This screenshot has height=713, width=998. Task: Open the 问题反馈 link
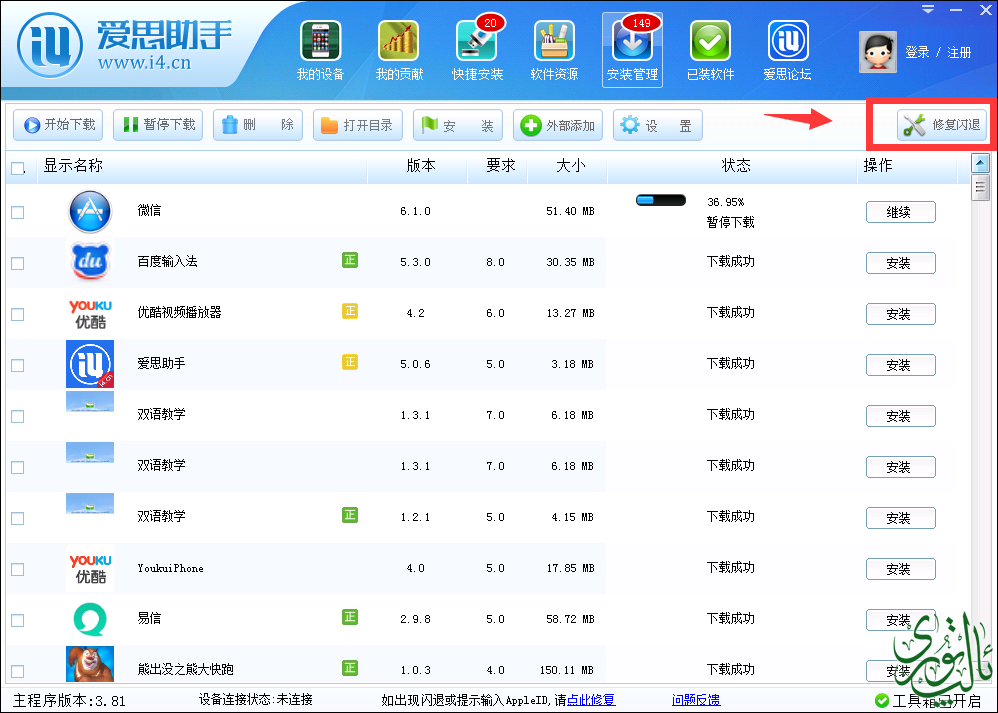point(696,700)
